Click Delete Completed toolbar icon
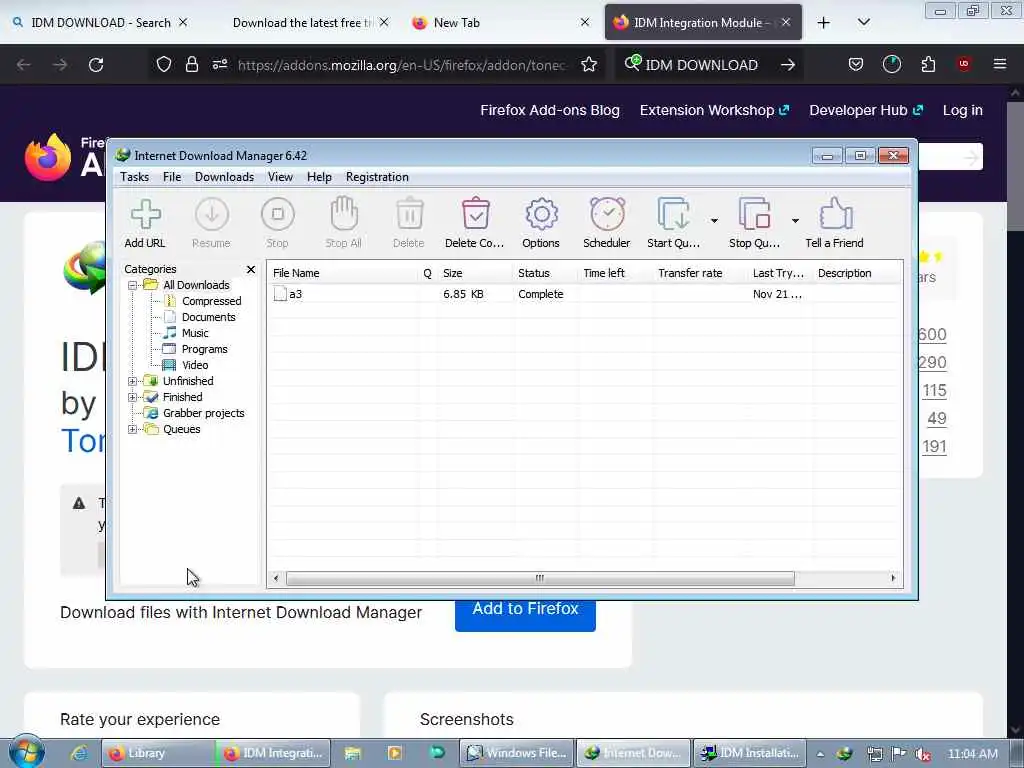 [475, 223]
